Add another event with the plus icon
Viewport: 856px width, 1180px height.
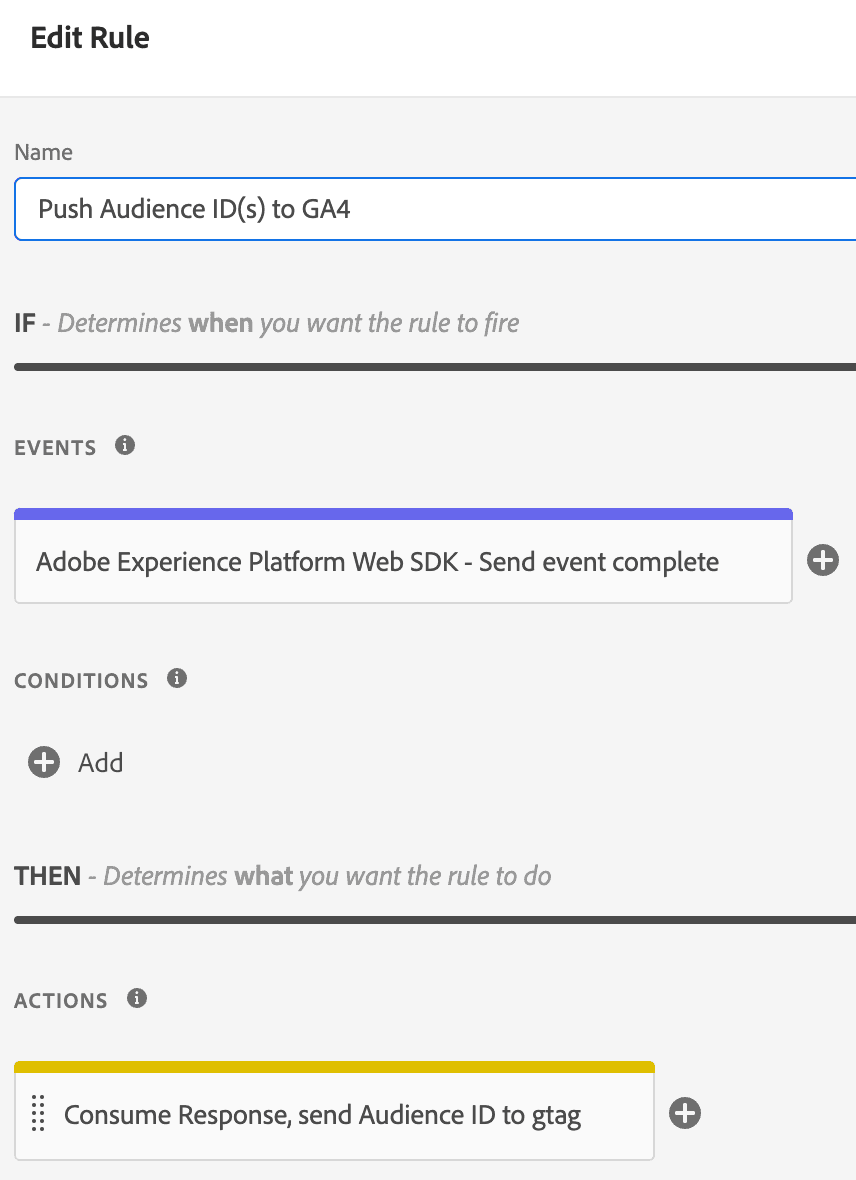pyautogui.click(x=823, y=561)
